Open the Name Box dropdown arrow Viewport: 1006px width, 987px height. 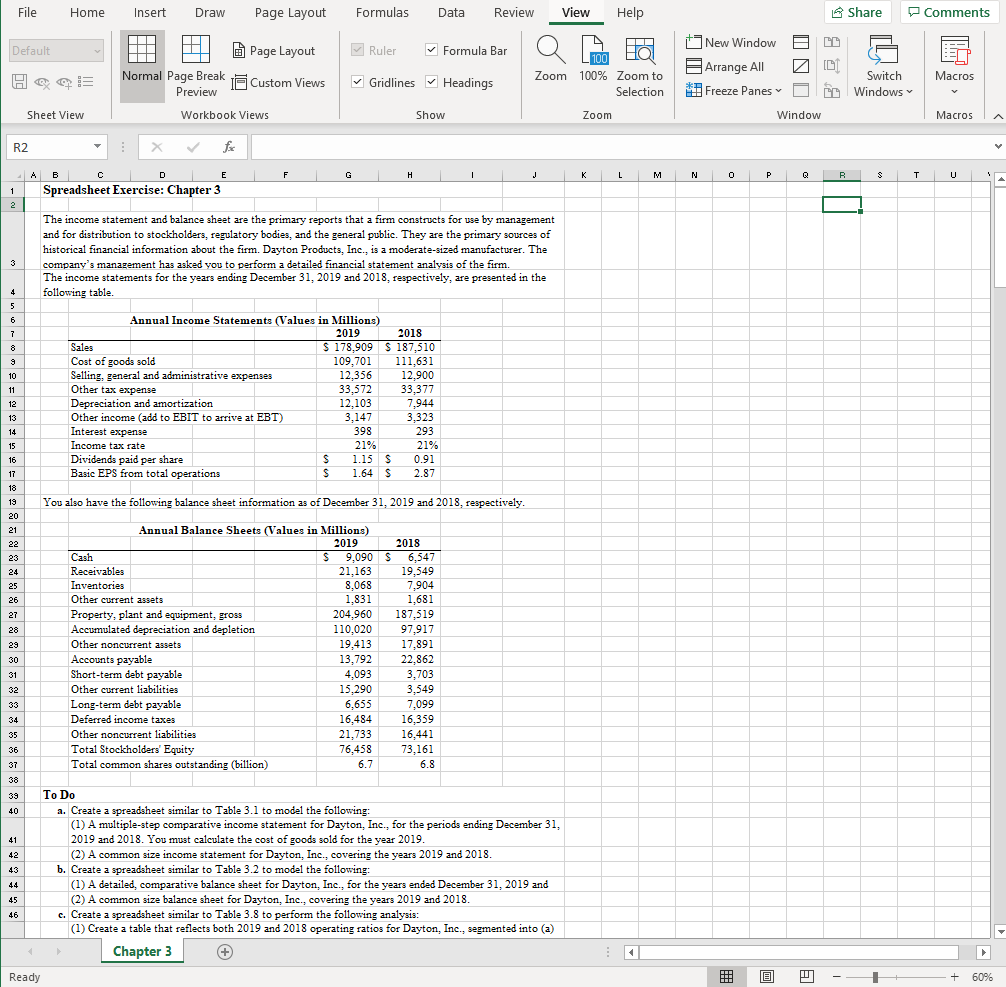95,147
